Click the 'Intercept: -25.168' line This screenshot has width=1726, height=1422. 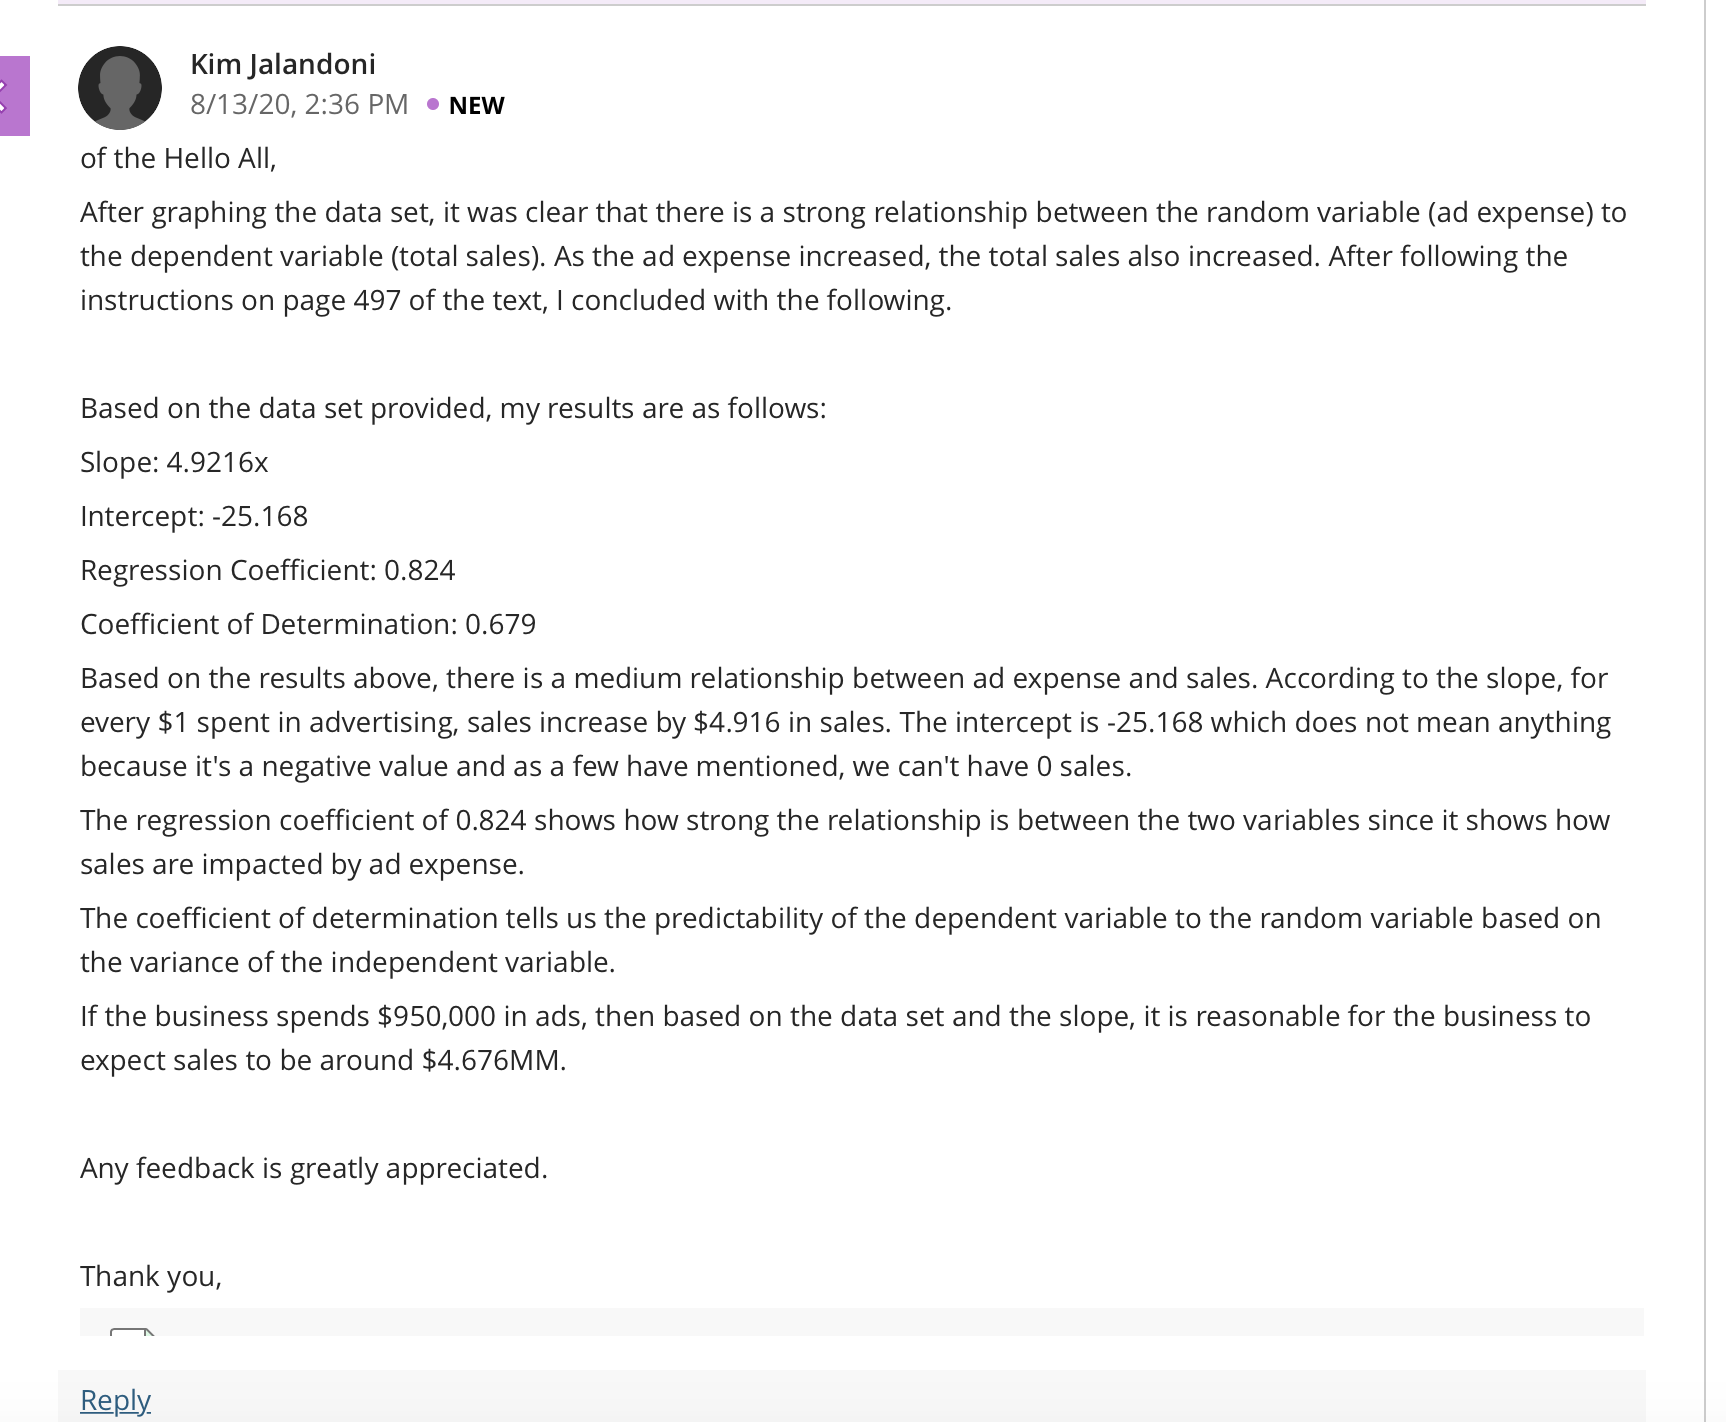(x=194, y=516)
